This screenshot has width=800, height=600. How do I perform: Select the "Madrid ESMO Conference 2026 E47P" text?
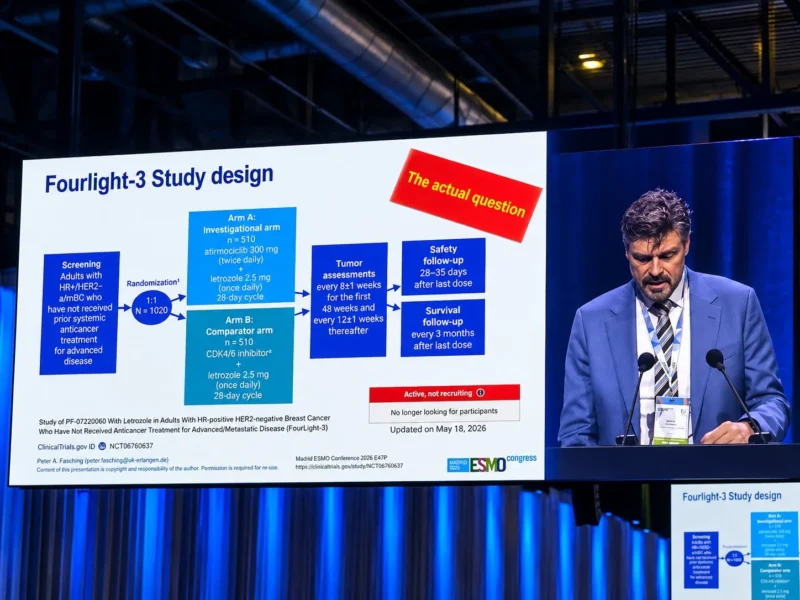point(341,459)
